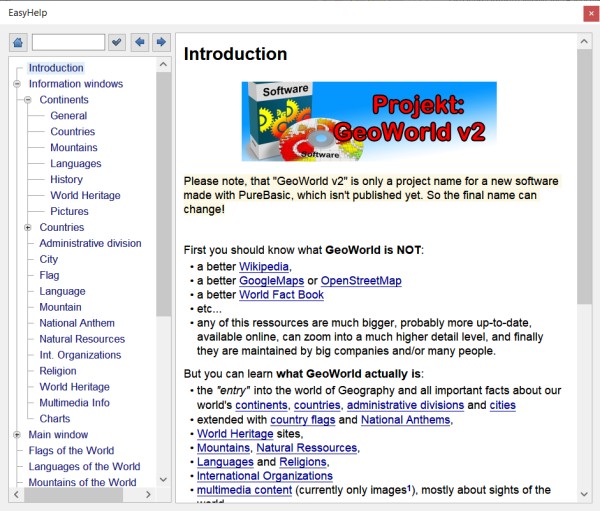Follow the Natural Ressources link

click(x=307, y=448)
